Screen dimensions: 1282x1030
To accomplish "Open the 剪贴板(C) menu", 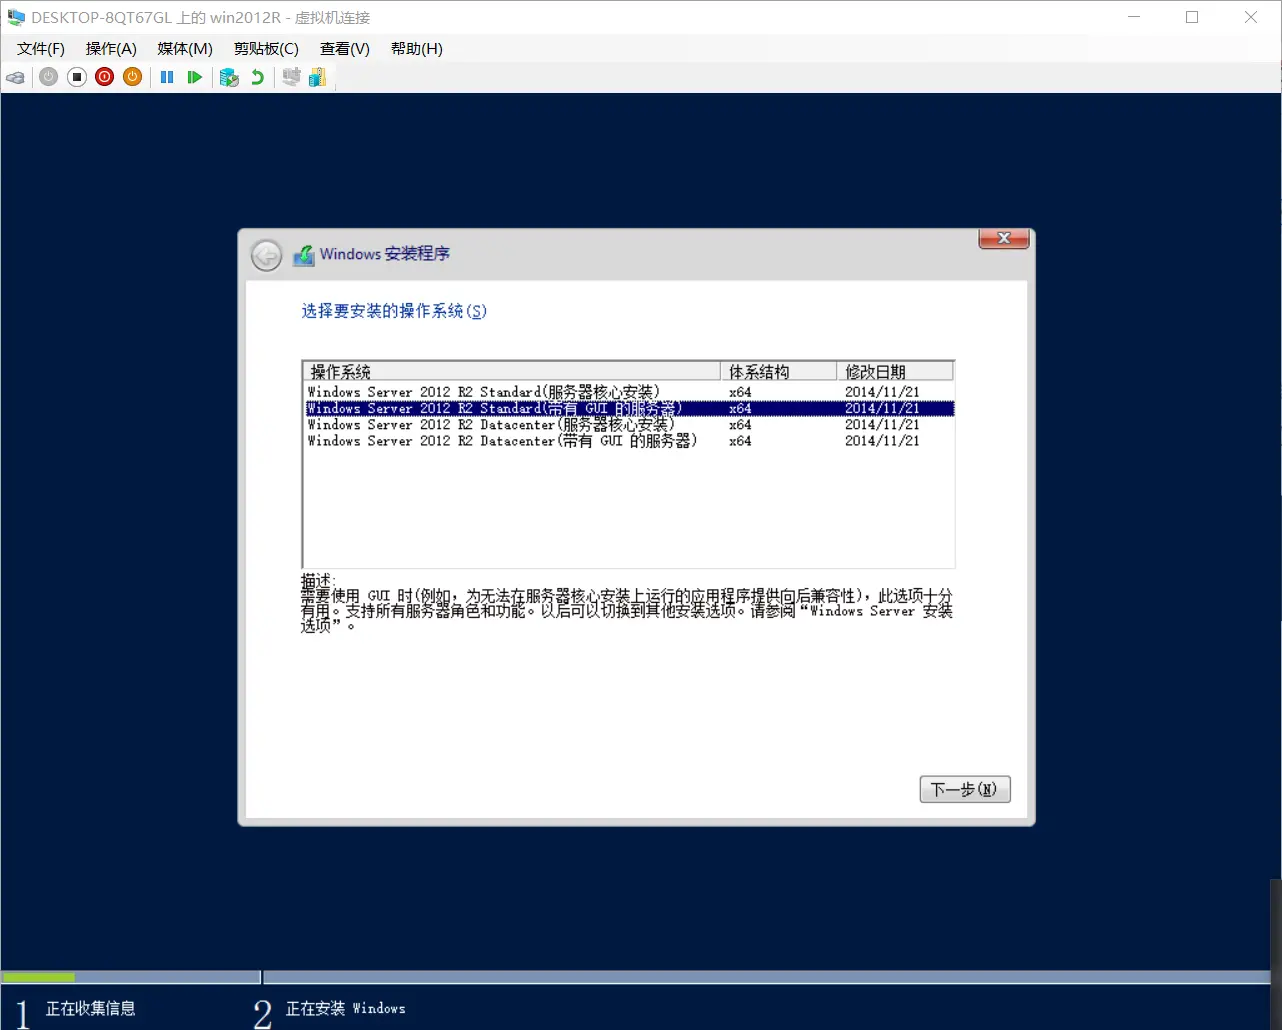I will [266, 48].
